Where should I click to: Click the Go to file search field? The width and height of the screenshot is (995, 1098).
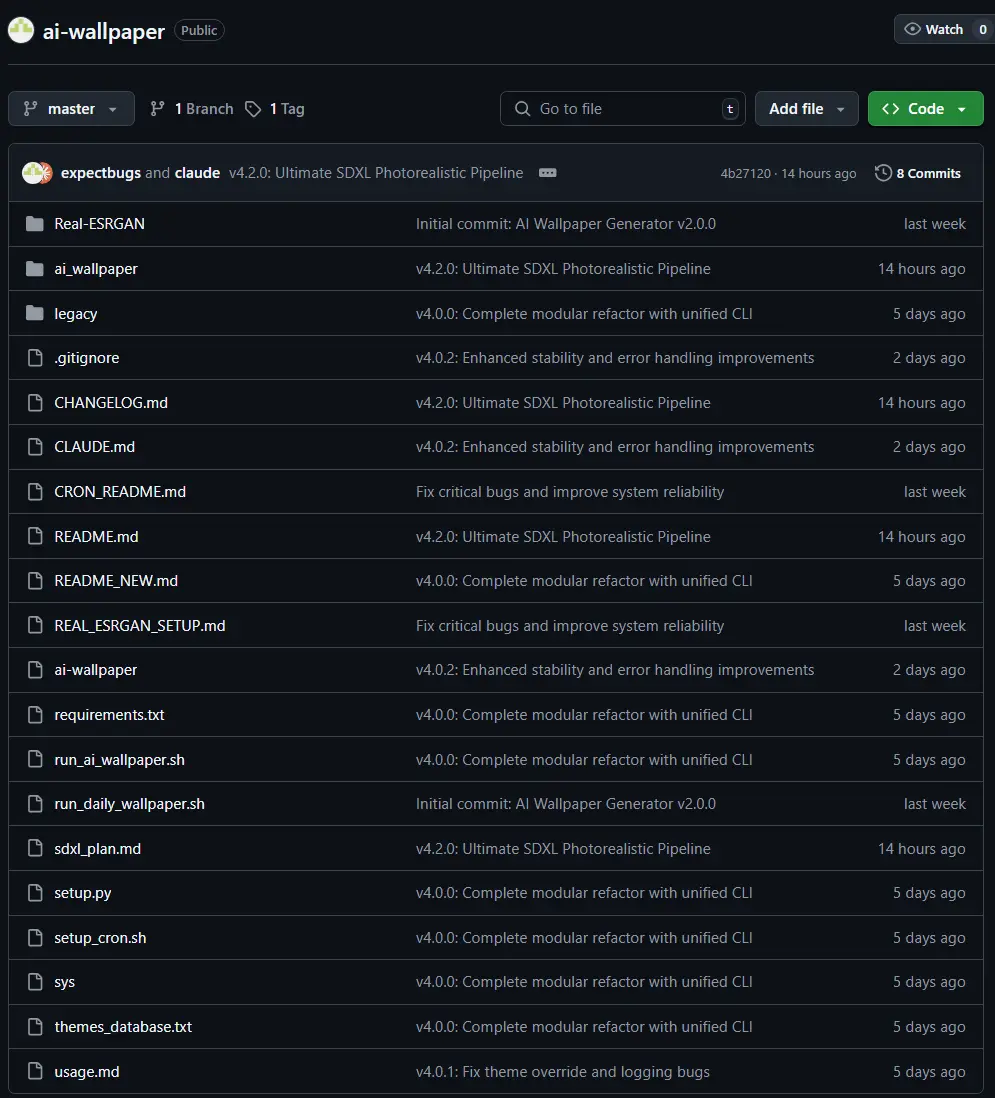tap(622, 109)
